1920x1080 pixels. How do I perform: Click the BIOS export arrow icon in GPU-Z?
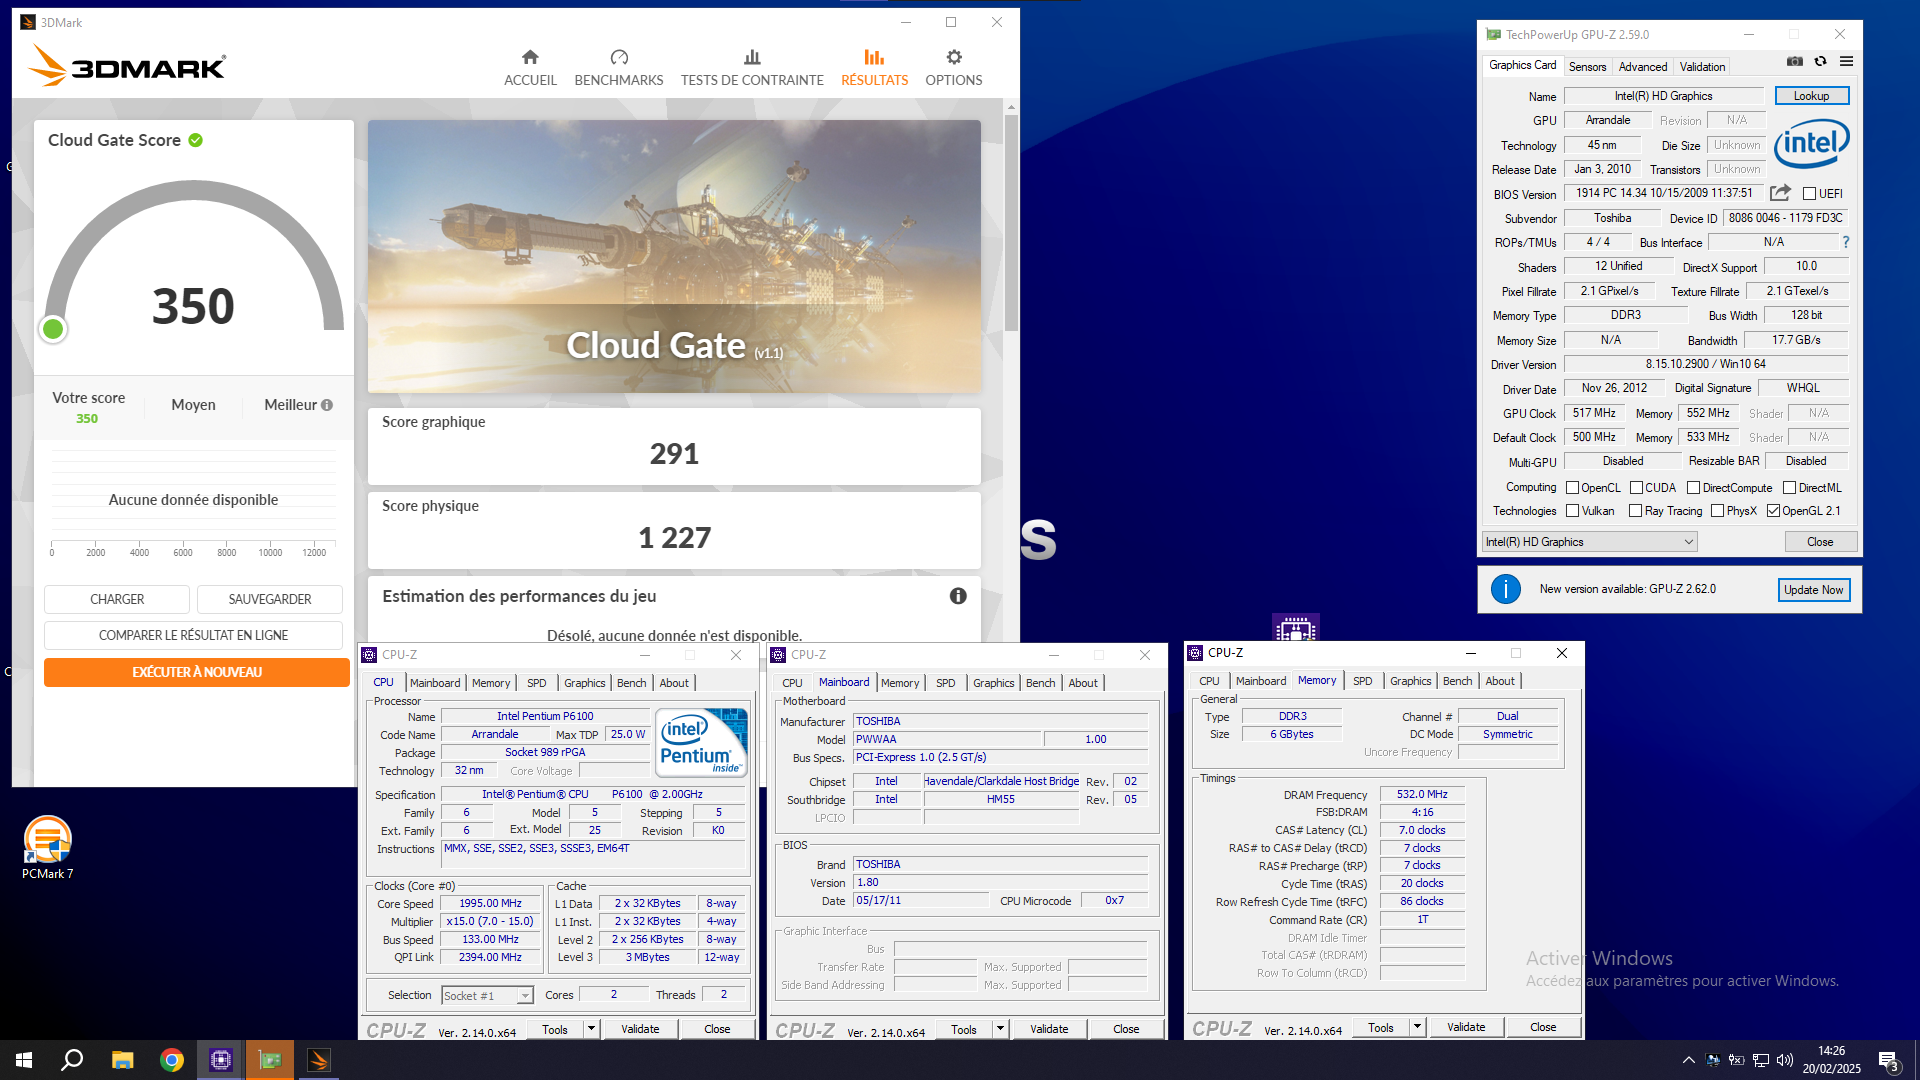tap(1780, 193)
